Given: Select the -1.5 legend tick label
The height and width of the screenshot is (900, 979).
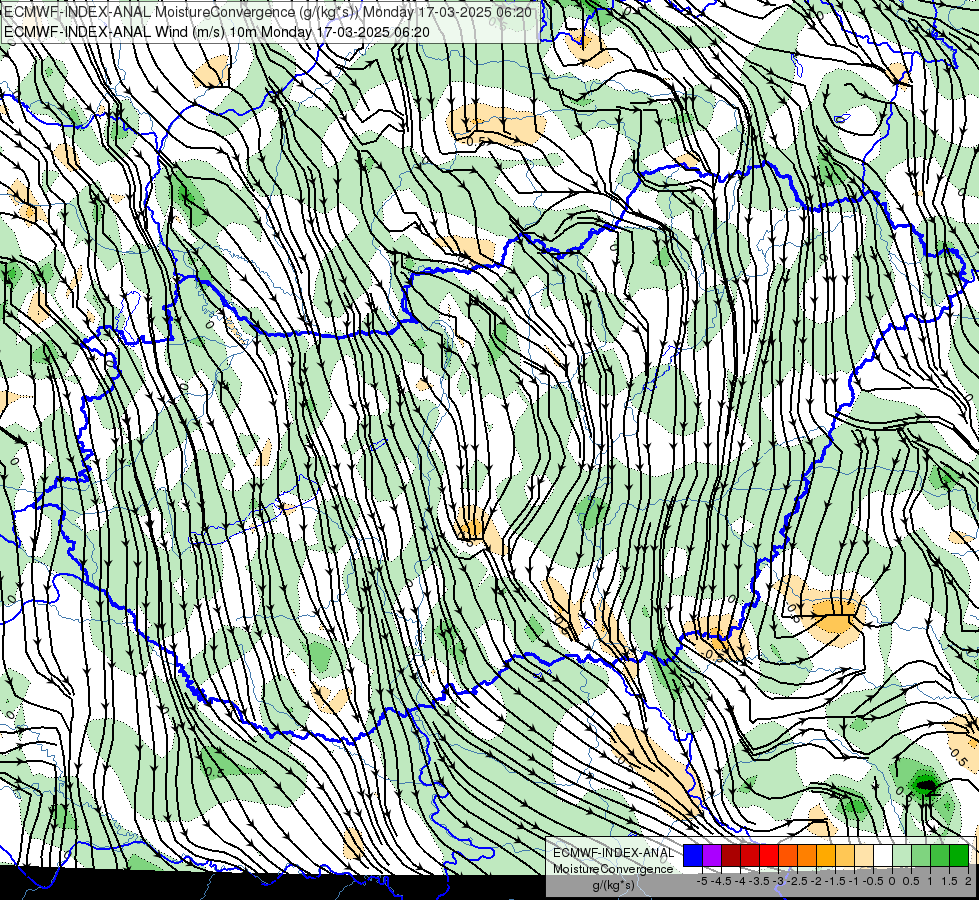Looking at the screenshot, I should pyautogui.click(x=835, y=881).
